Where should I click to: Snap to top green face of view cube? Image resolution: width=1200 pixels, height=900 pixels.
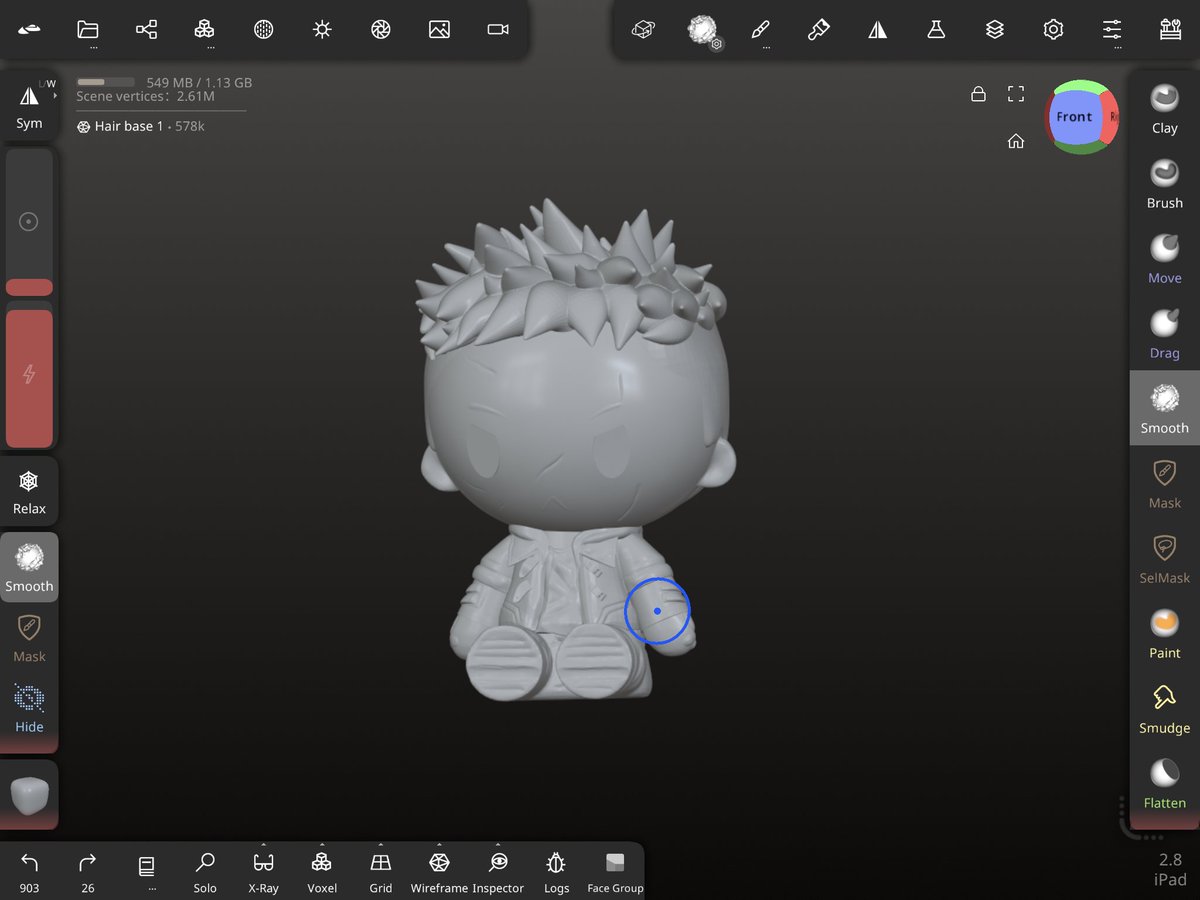click(1080, 86)
